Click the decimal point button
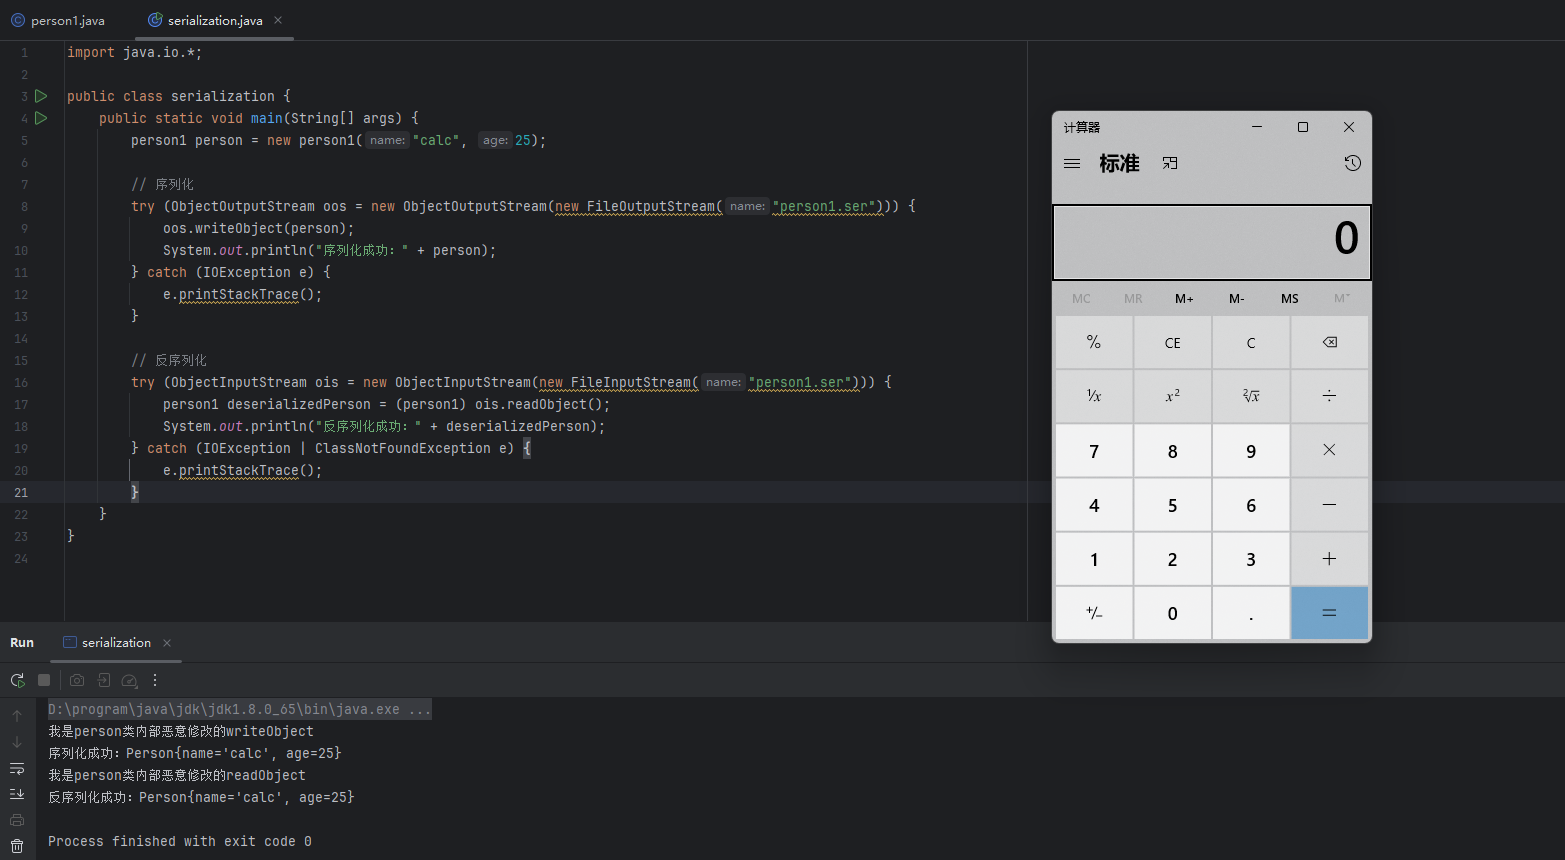The image size is (1565, 860). tap(1251, 613)
